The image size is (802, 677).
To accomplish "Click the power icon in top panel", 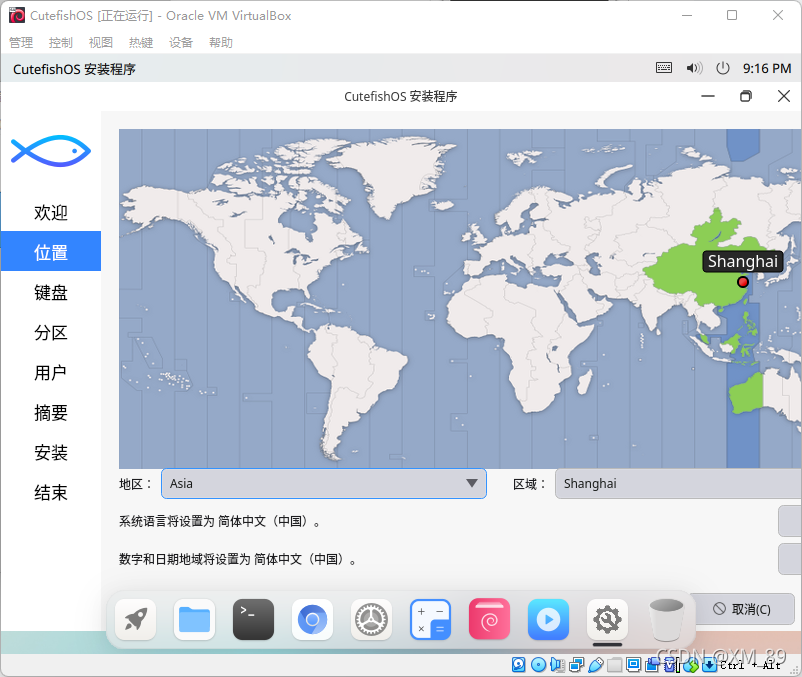I will pyautogui.click(x=723, y=68).
